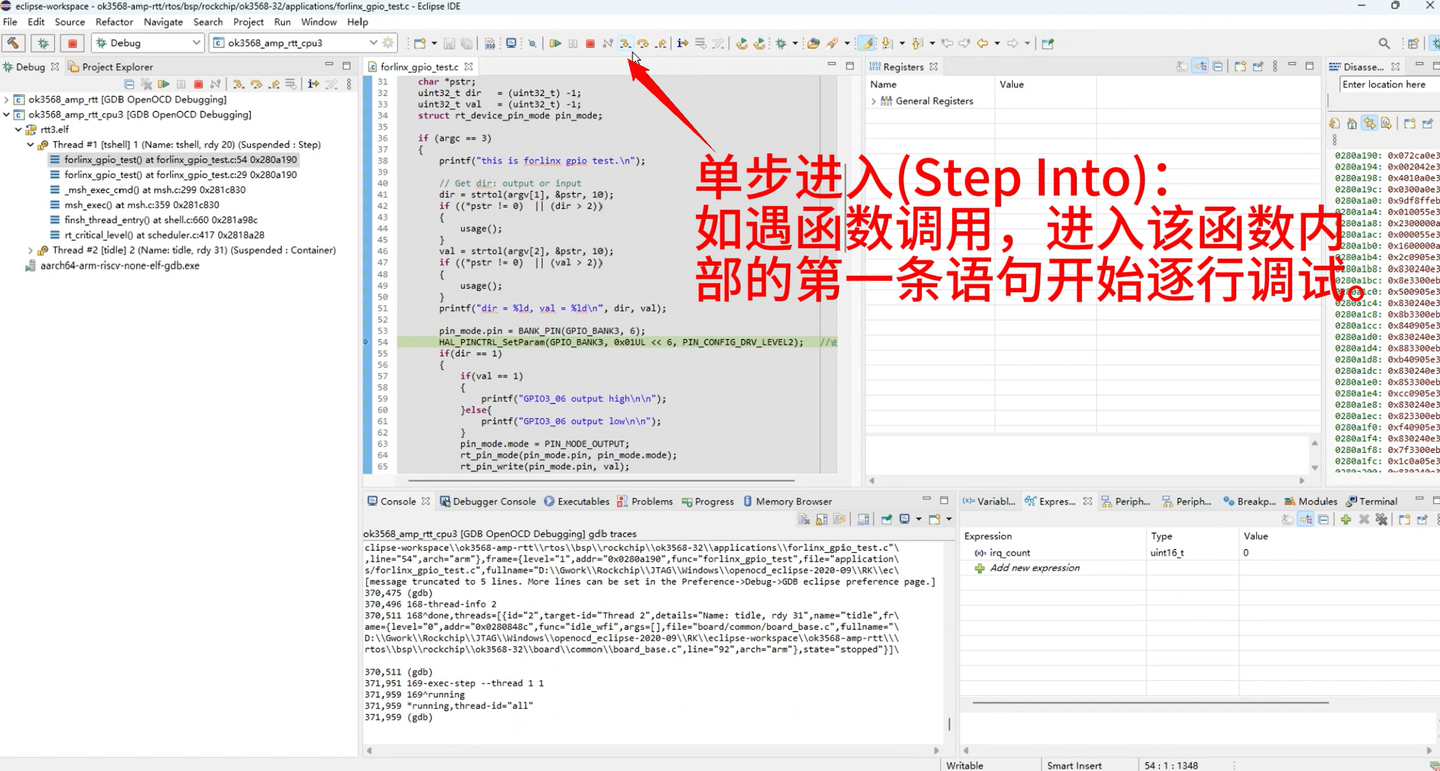This screenshot has height=771, width=1440.
Task: Click the Disassembly home icon
Action: 1352,123
